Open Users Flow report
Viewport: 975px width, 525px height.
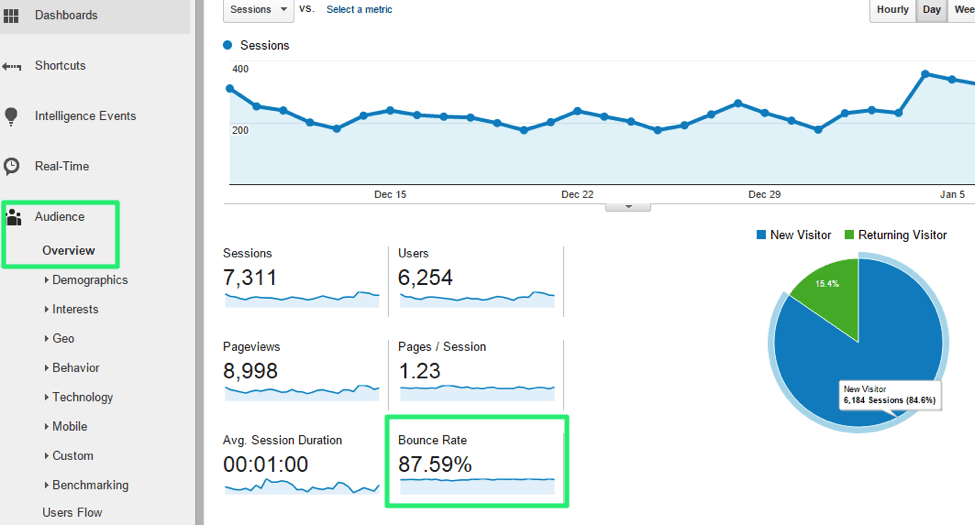point(72,512)
